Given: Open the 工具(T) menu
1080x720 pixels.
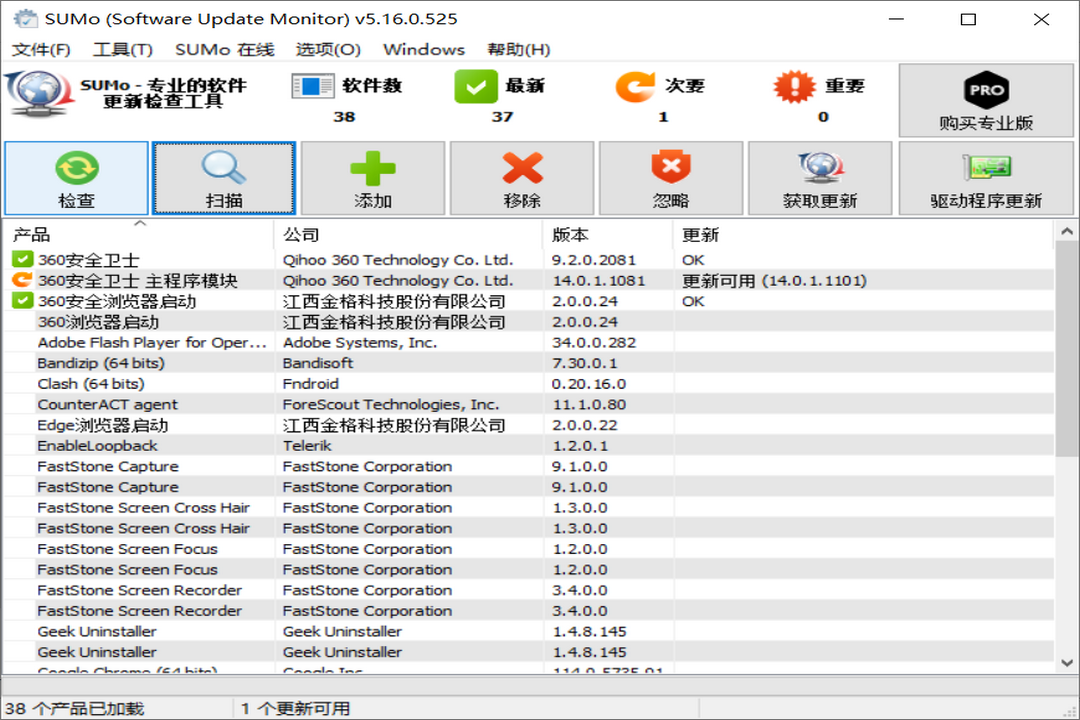Looking at the screenshot, I should coord(123,50).
